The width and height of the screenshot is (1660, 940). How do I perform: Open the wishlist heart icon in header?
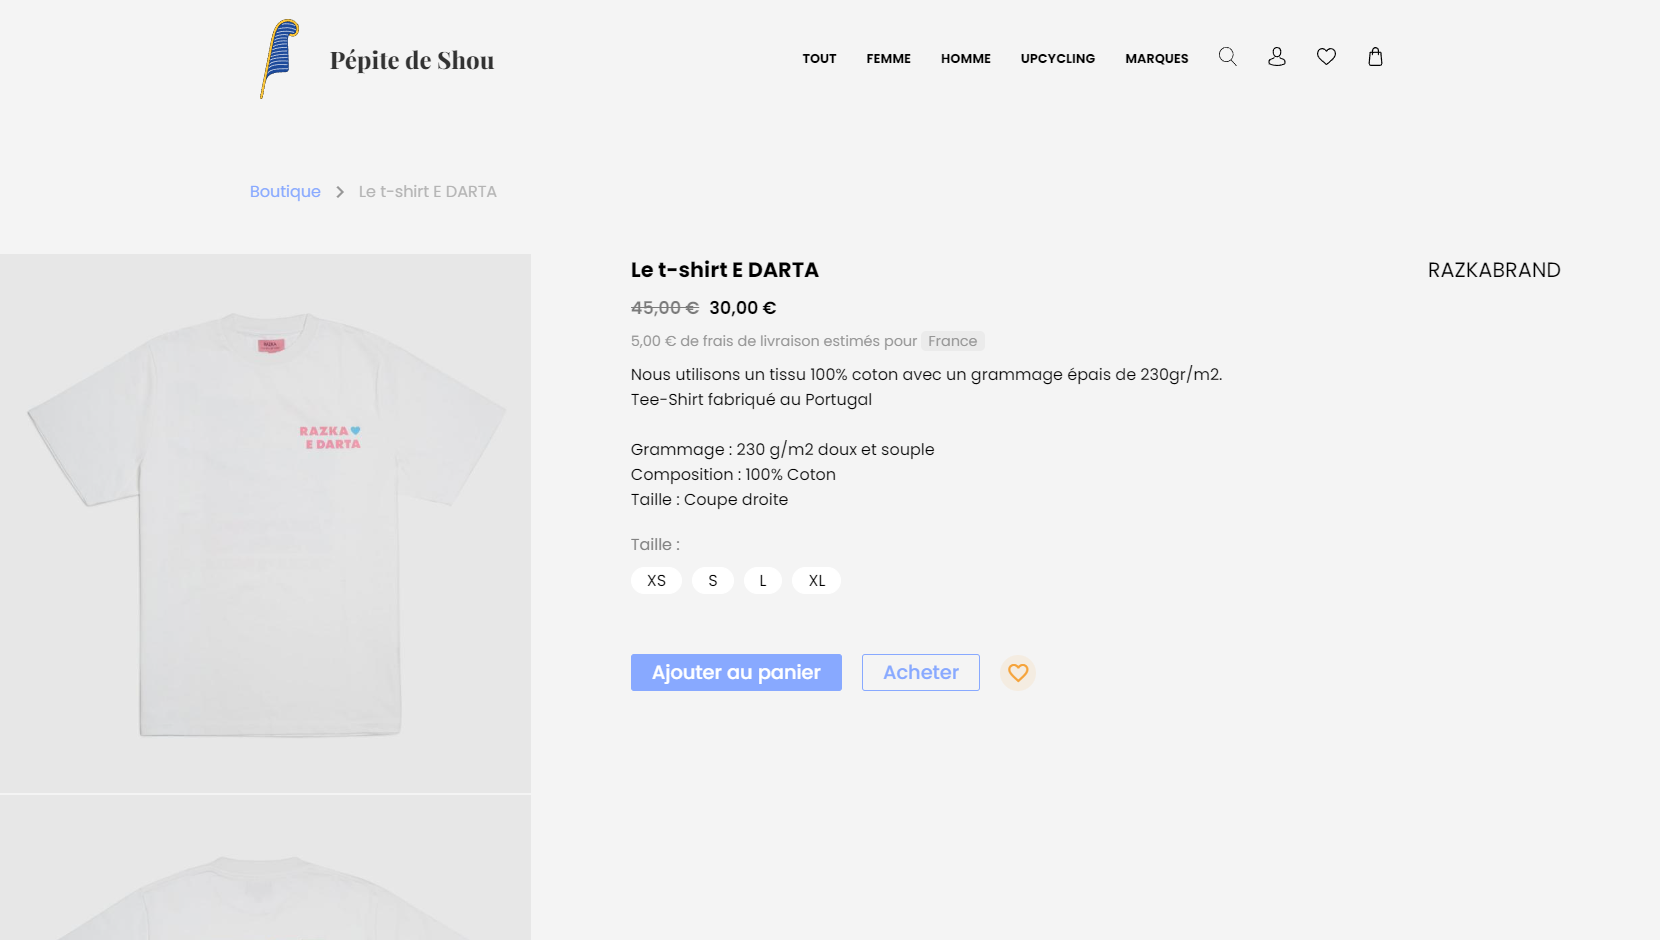point(1327,57)
